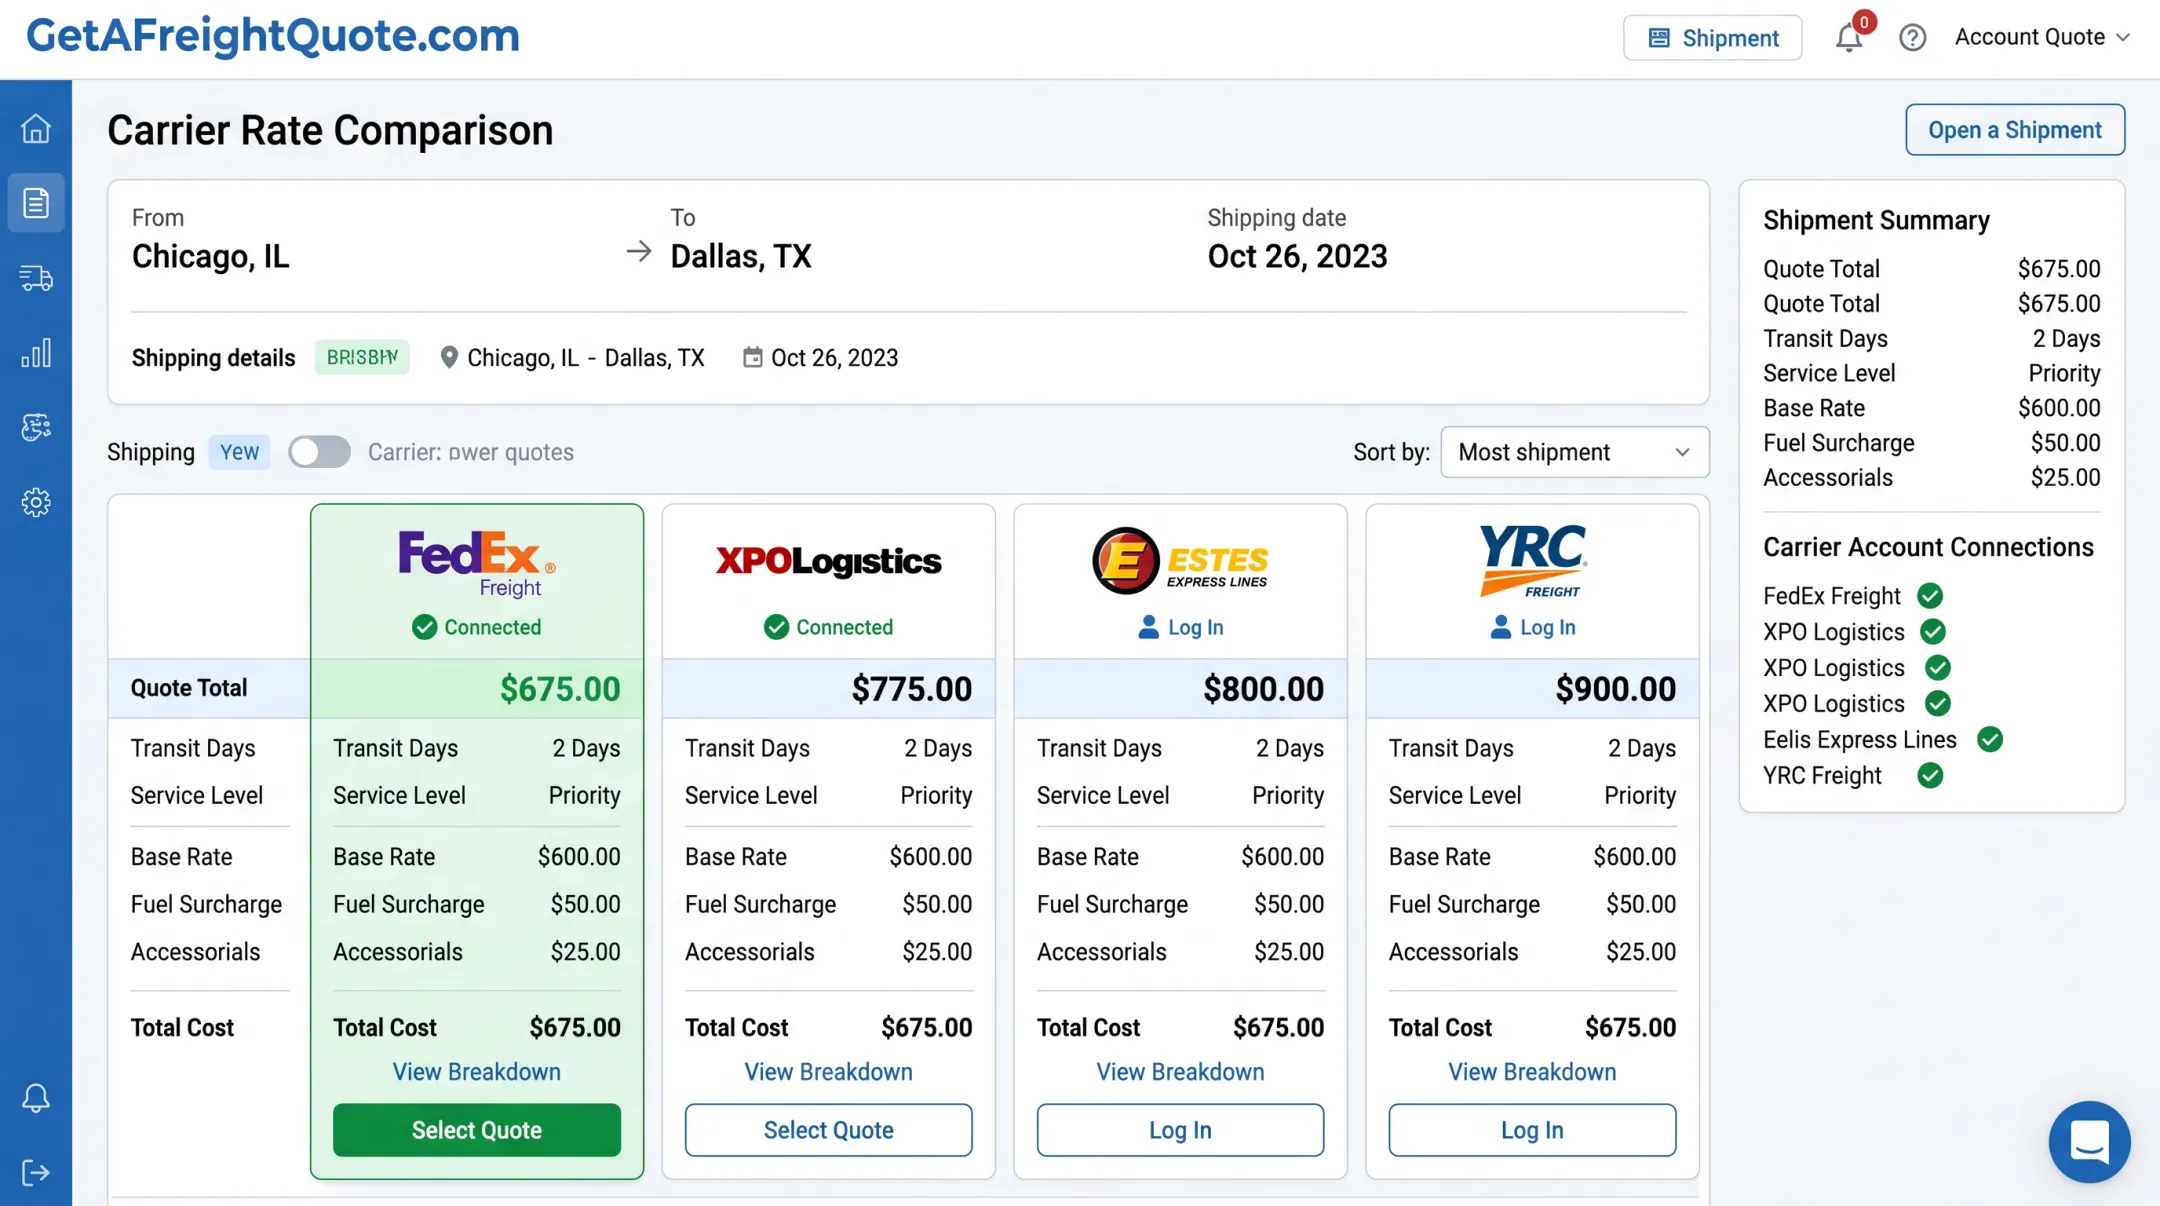Click Log In link below YRC logo
Viewport: 2160px width, 1206px height.
tap(1532, 627)
